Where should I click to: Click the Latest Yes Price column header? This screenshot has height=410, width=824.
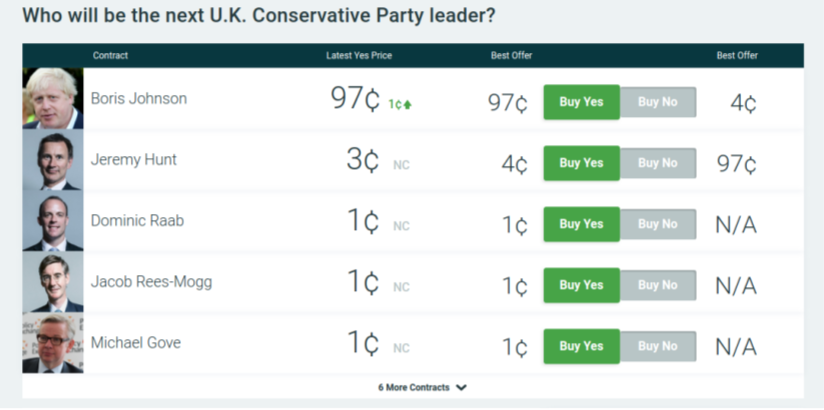tap(359, 56)
